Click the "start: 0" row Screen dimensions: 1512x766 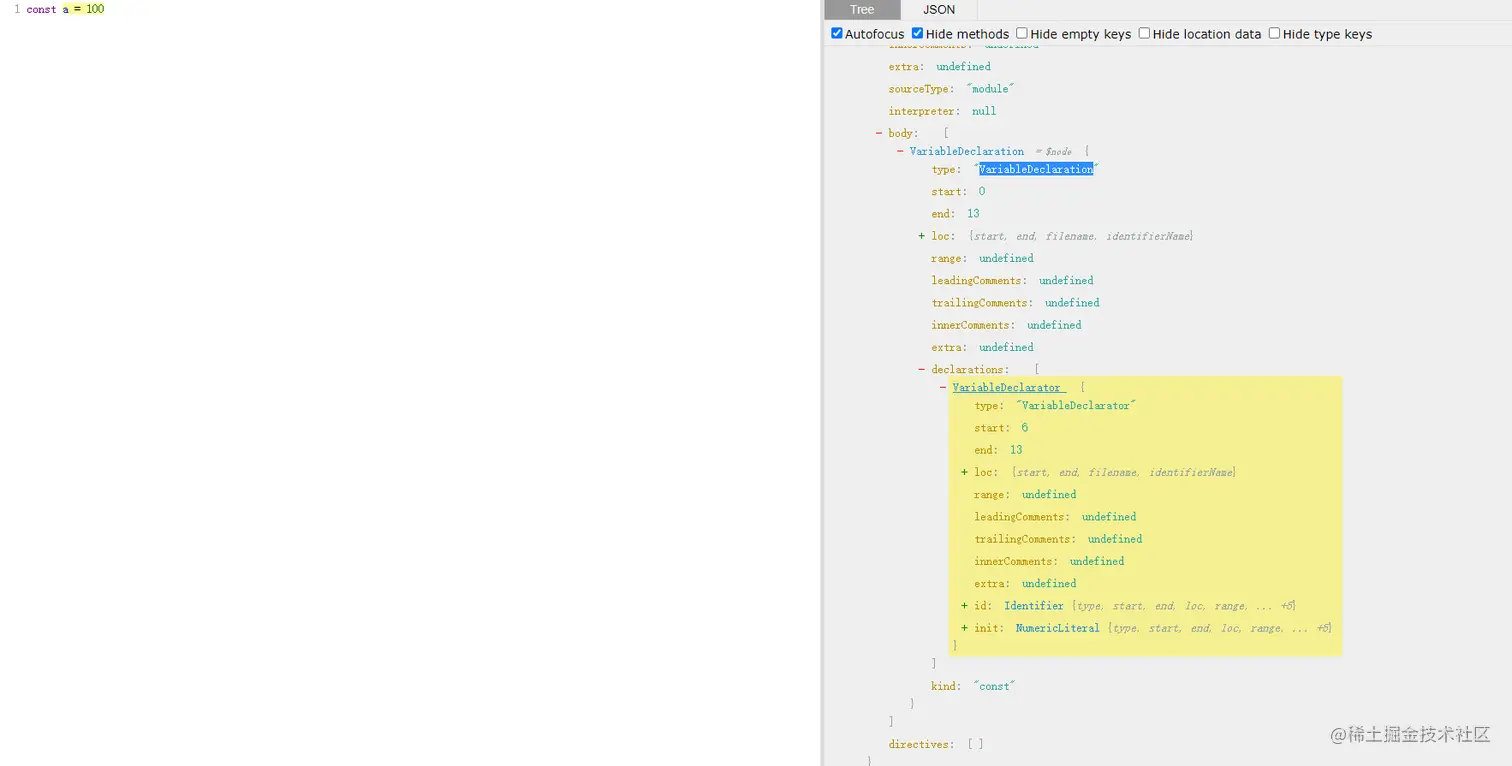click(x=958, y=191)
